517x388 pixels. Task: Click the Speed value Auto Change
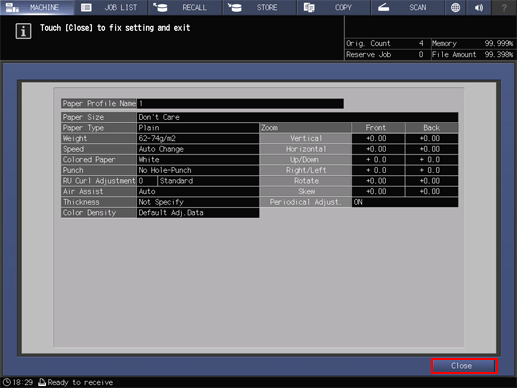pos(198,149)
